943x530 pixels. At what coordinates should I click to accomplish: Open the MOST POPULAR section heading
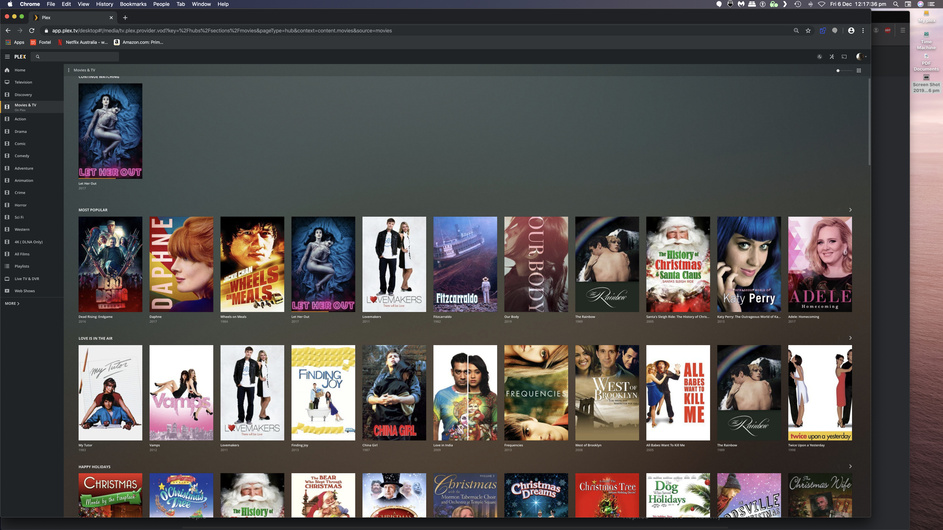93,210
